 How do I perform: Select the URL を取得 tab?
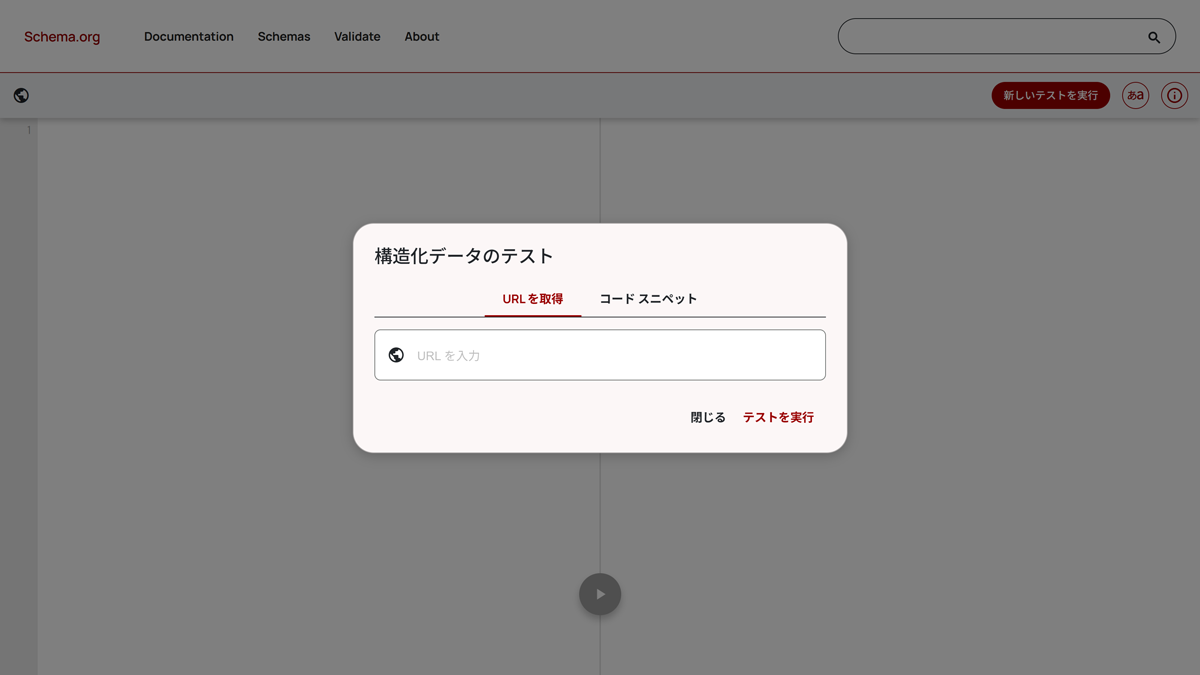tap(532, 298)
